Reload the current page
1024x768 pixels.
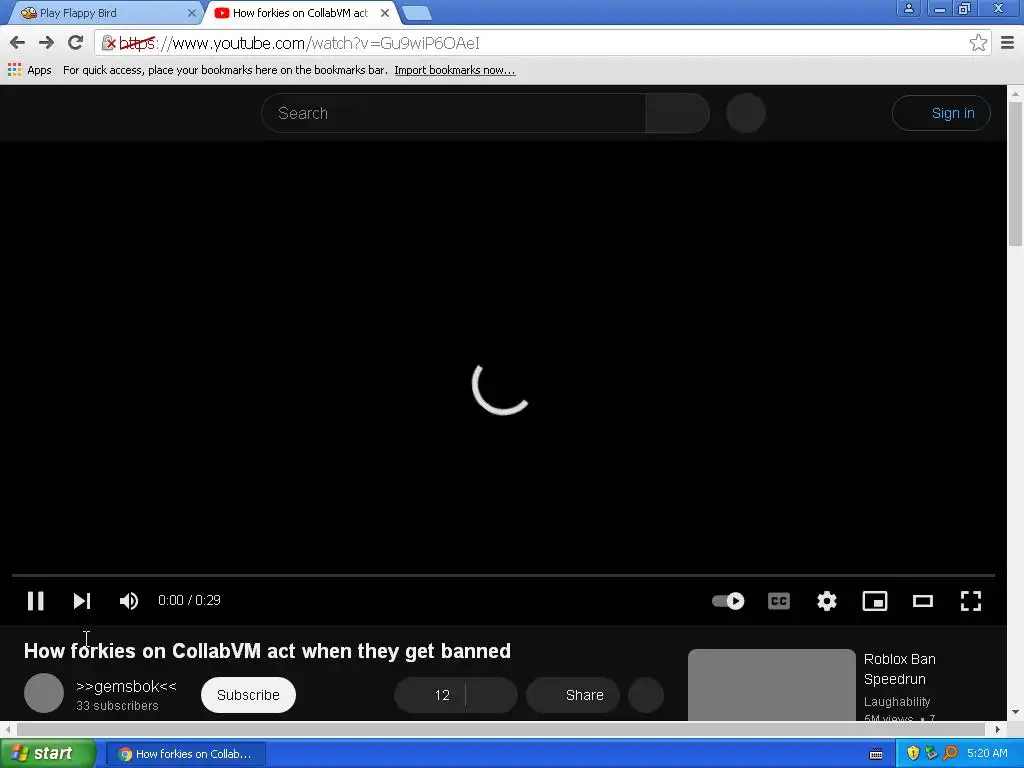pos(76,43)
